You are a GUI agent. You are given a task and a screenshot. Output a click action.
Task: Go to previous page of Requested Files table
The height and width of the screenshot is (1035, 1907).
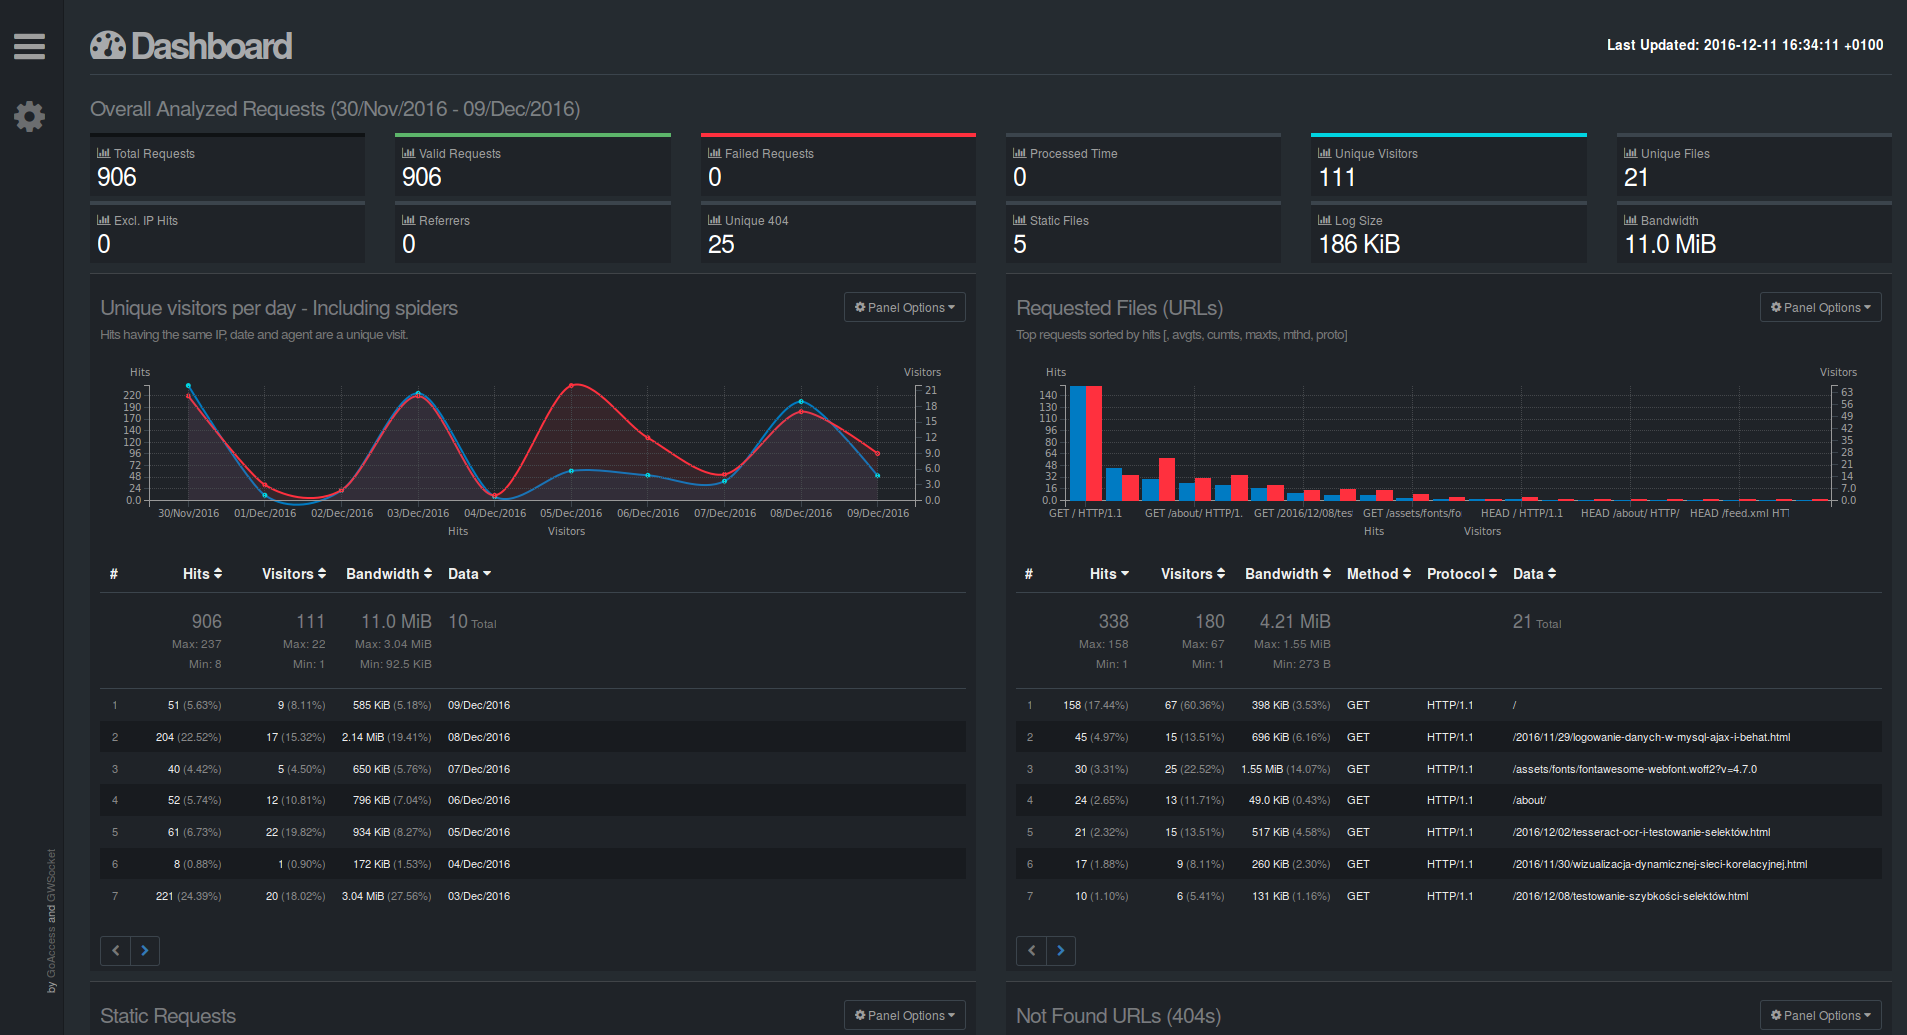[1031, 950]
